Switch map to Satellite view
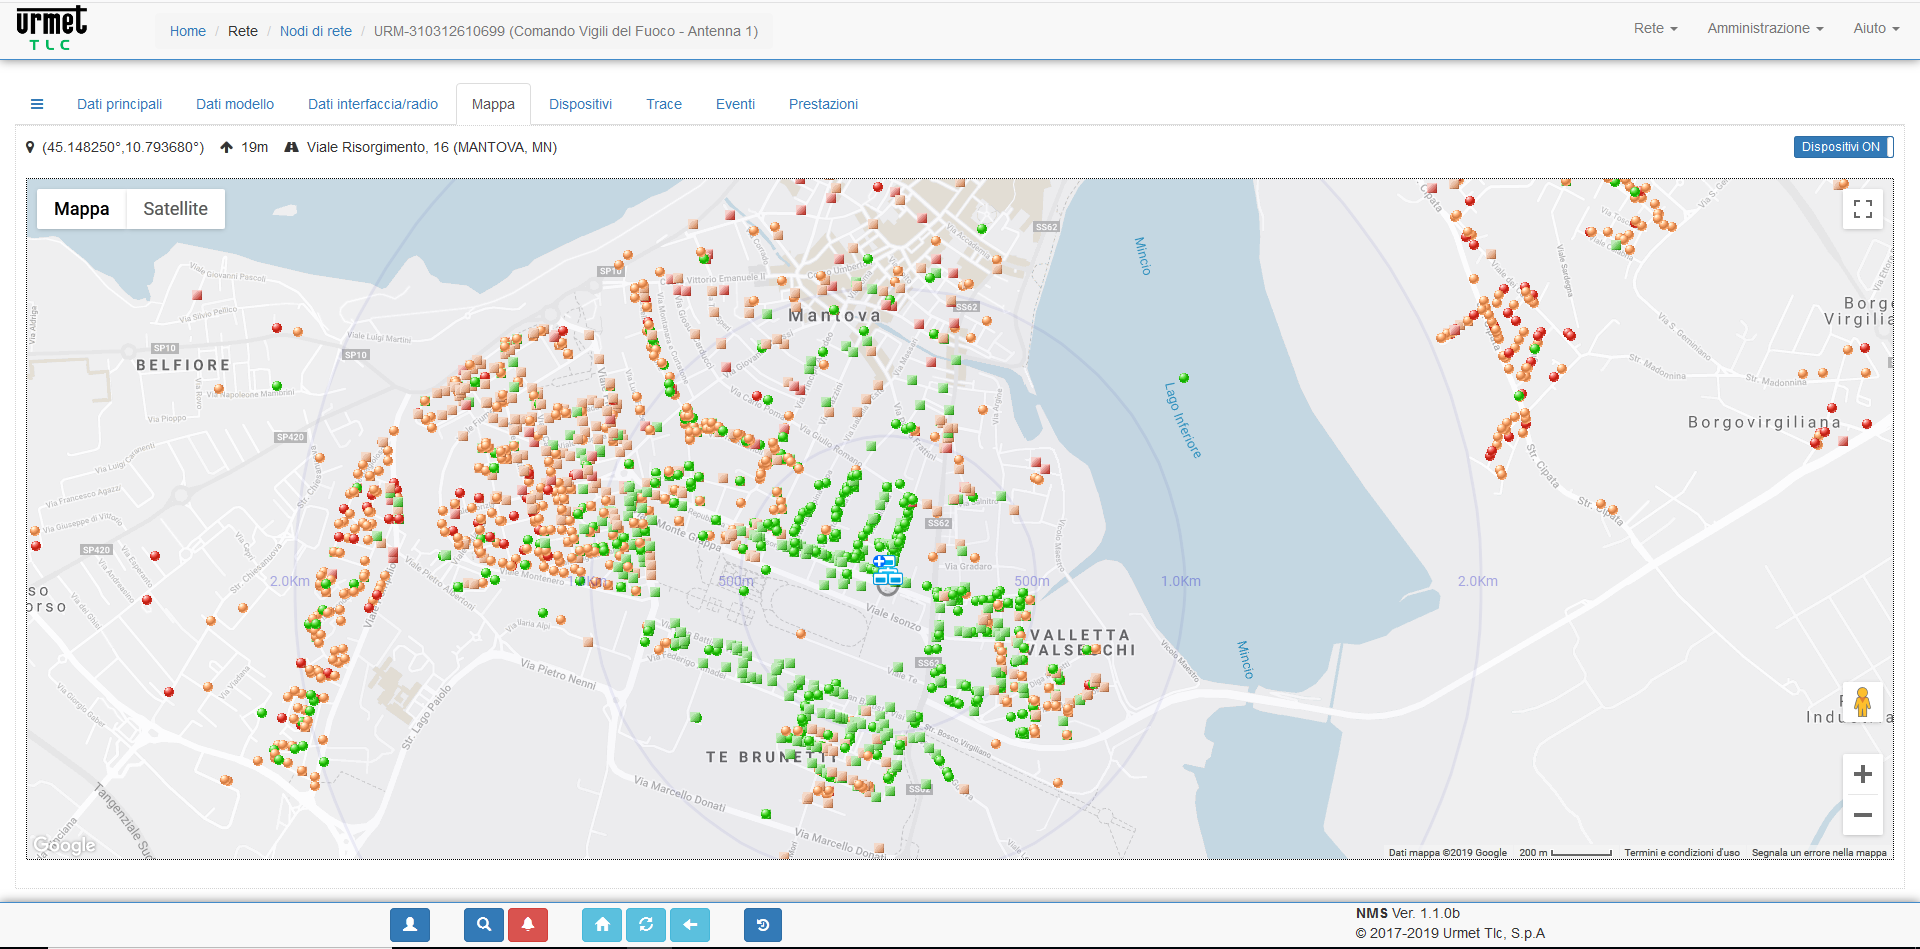Screen dimensions: 1920x949 point(175,209)
